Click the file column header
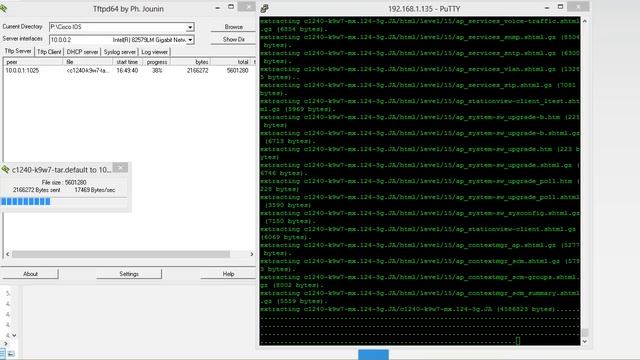 coord(88,62)
